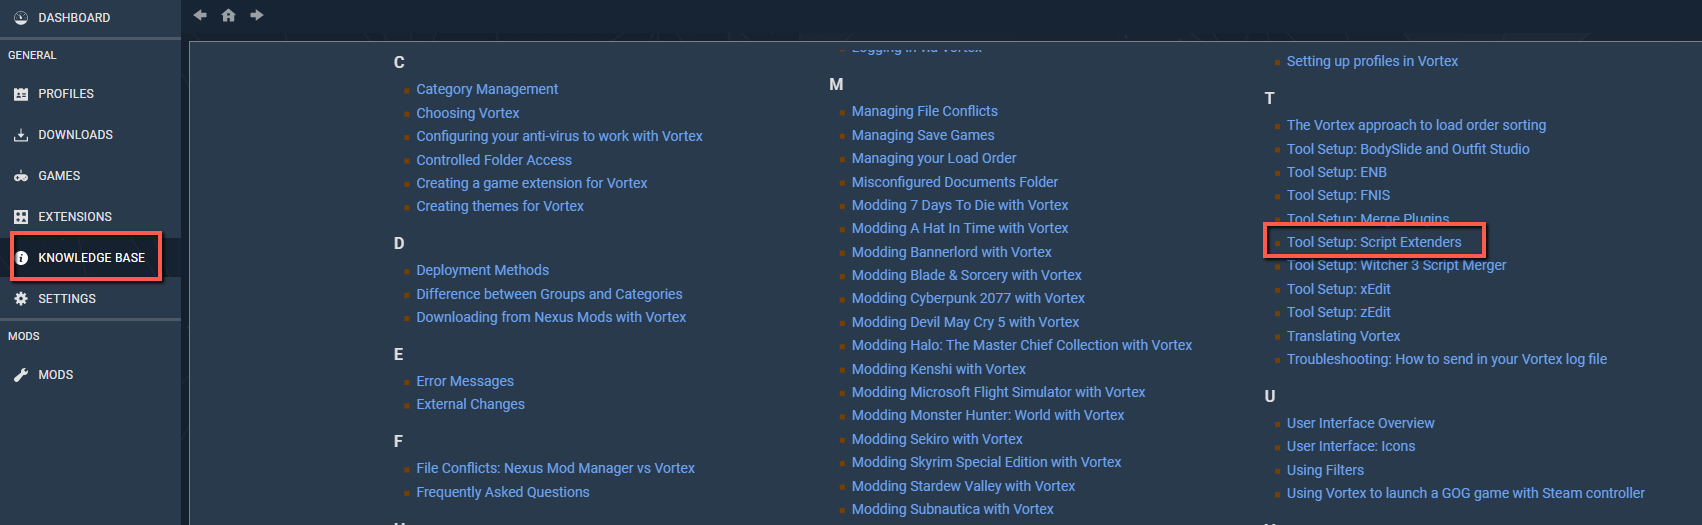Open File Conflicts: Nexus Mod Manager article
The image size is (1702, 525).
tap(555, 468)
